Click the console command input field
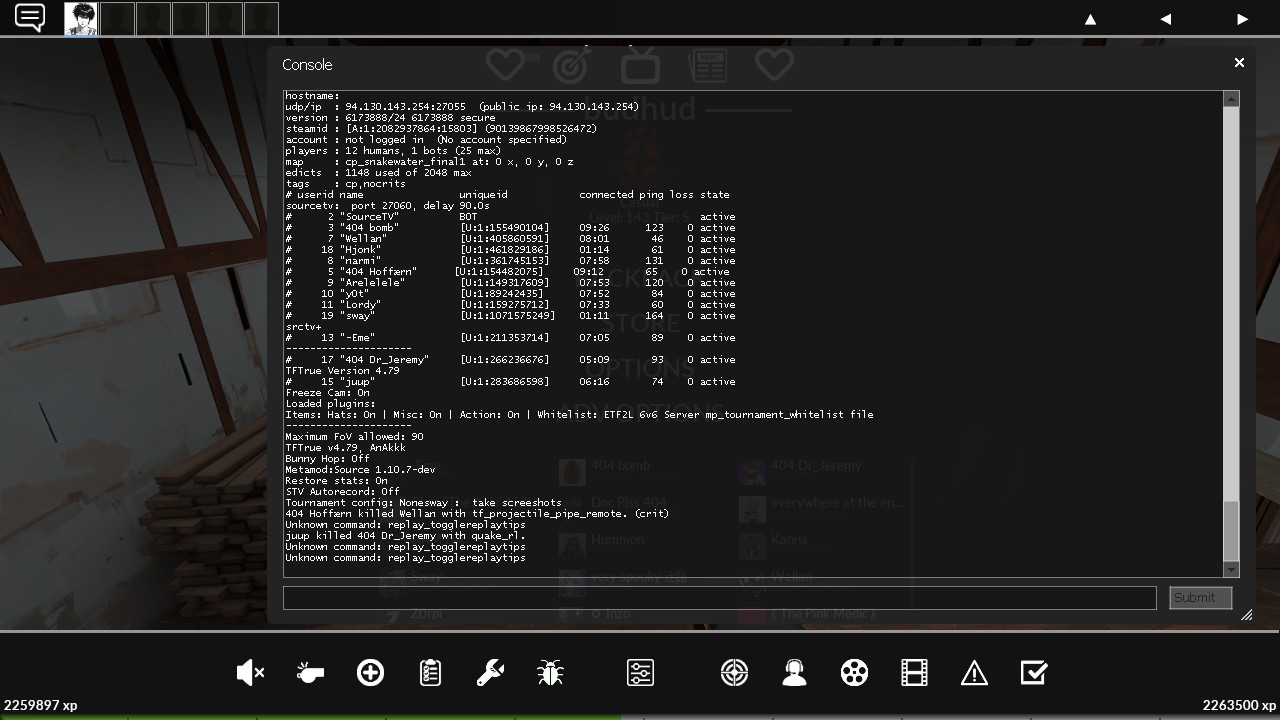Viewport: 1280px width, 720px height. (x=719, y=597)
